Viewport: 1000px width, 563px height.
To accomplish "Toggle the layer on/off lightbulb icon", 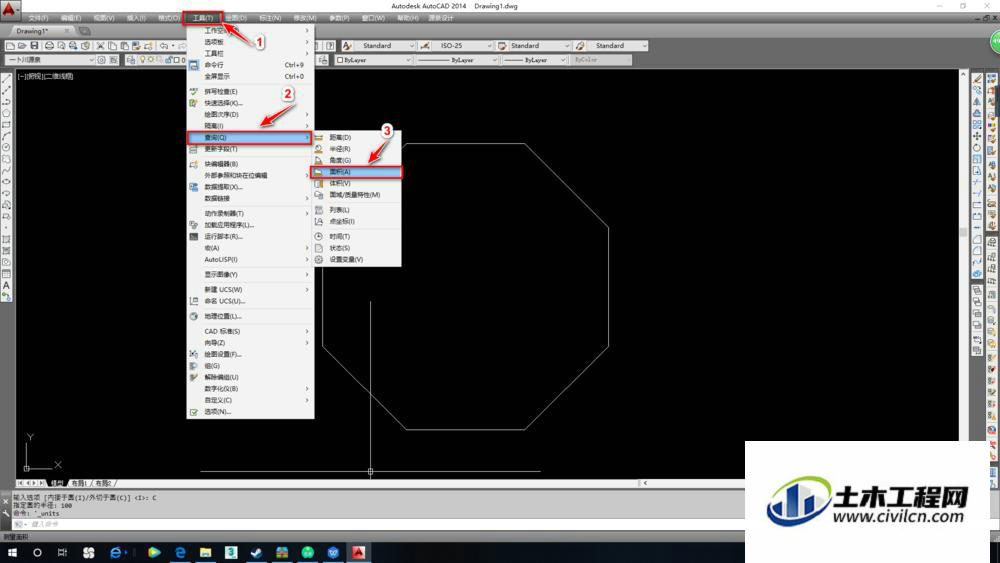I will (x=143, y=60).
